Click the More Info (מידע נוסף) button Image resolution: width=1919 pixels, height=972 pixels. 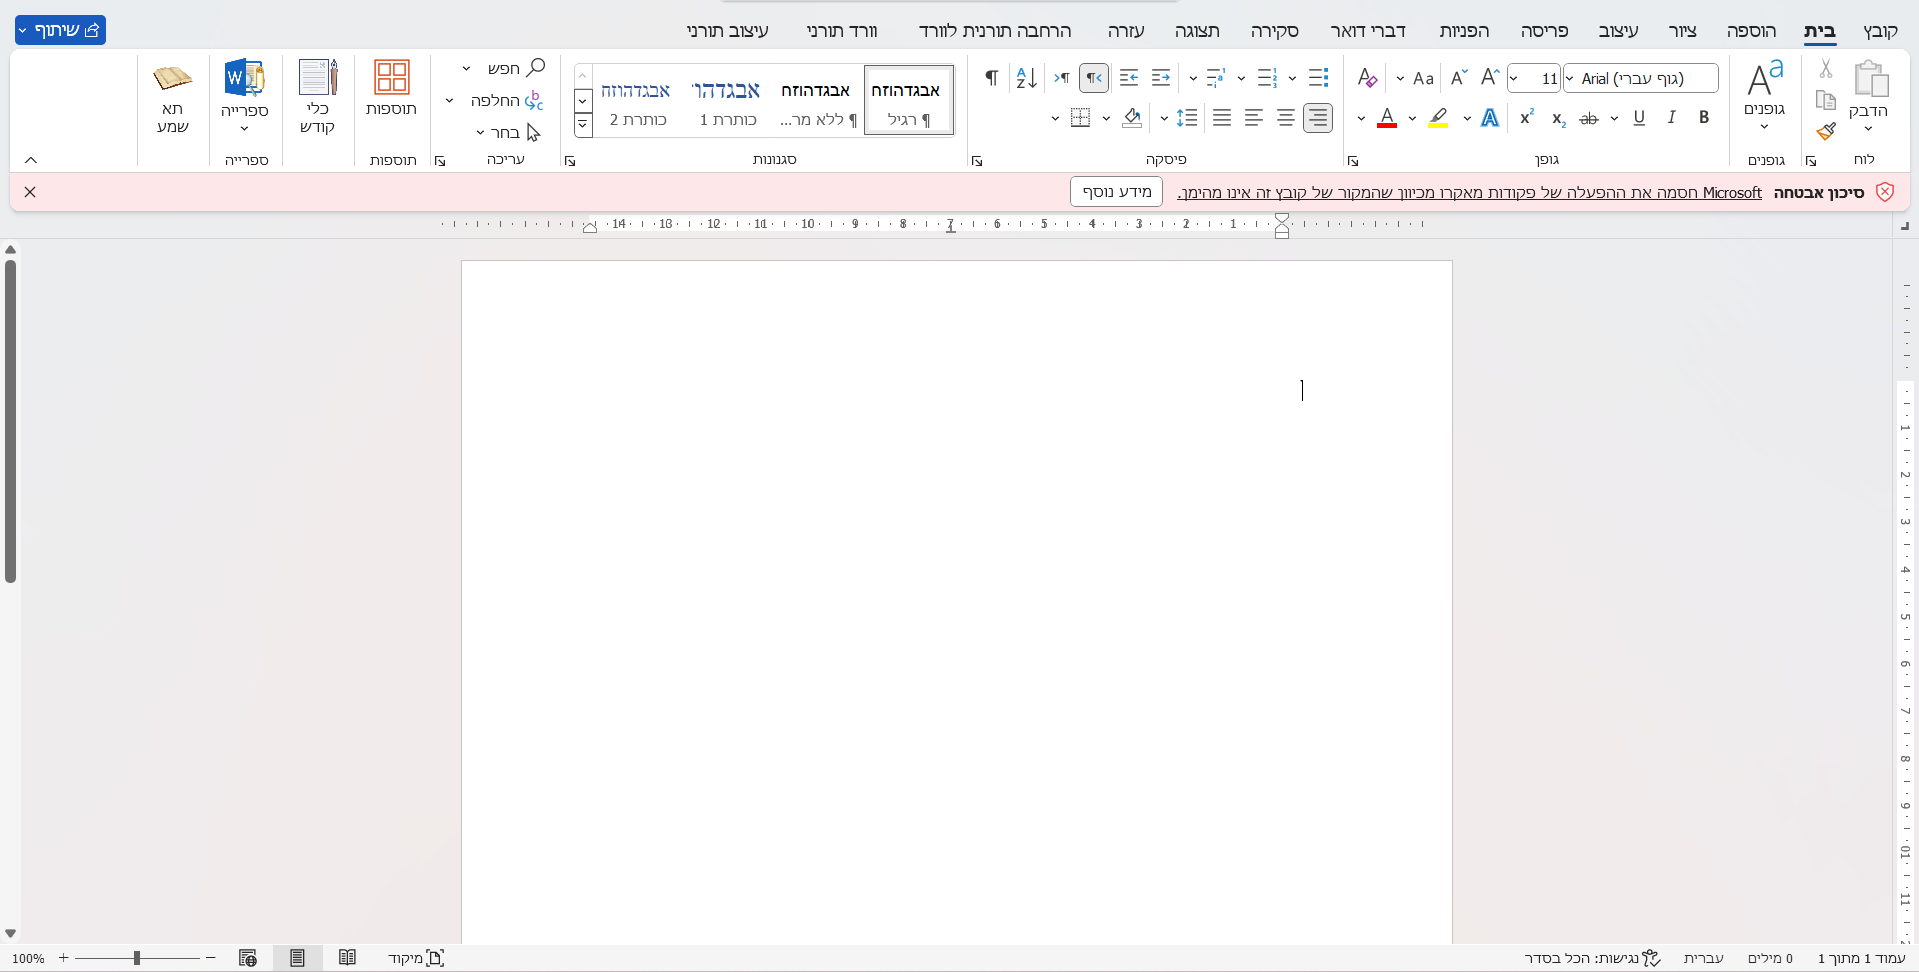(x=1117, y=192)
